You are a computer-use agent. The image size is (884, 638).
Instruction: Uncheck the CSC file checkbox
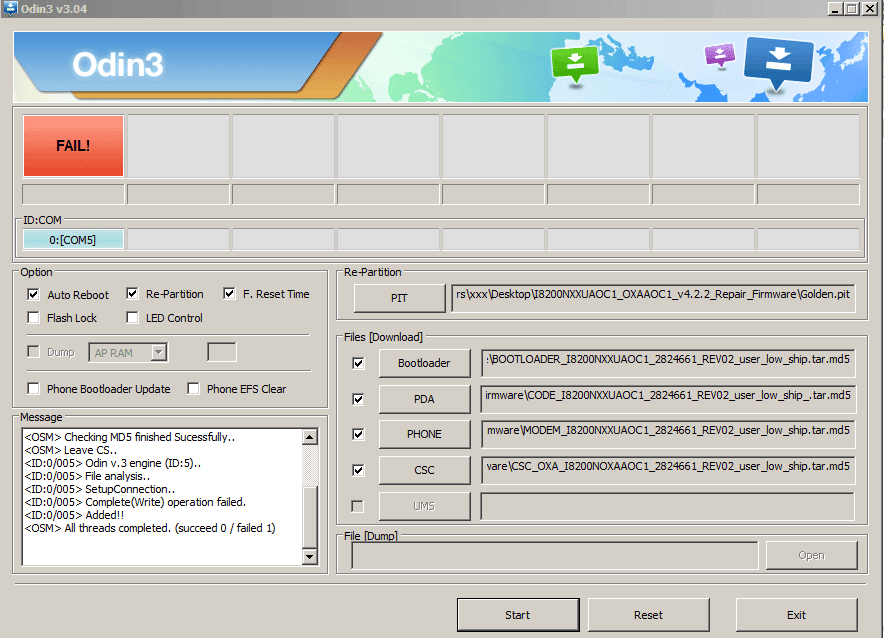coord(358,470)
